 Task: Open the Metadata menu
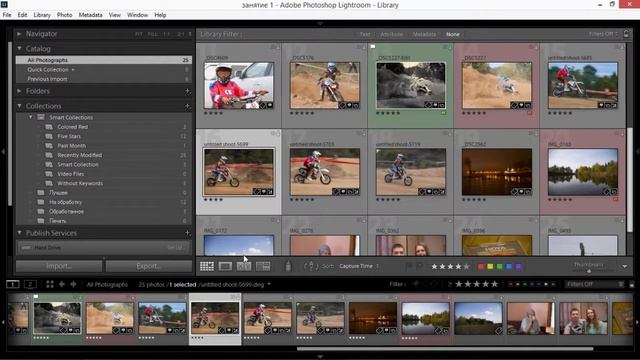coord(91,15)
